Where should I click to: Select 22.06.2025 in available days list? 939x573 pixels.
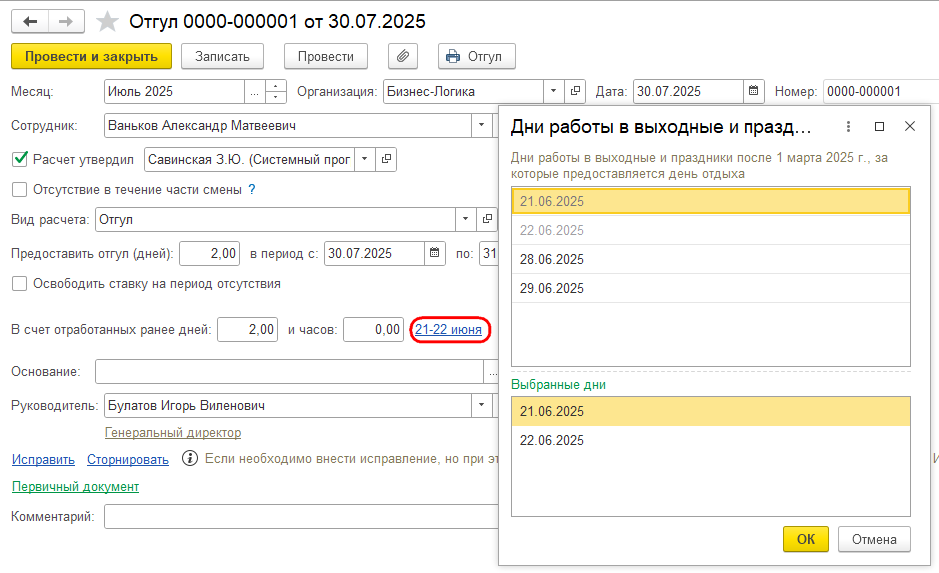711,231
